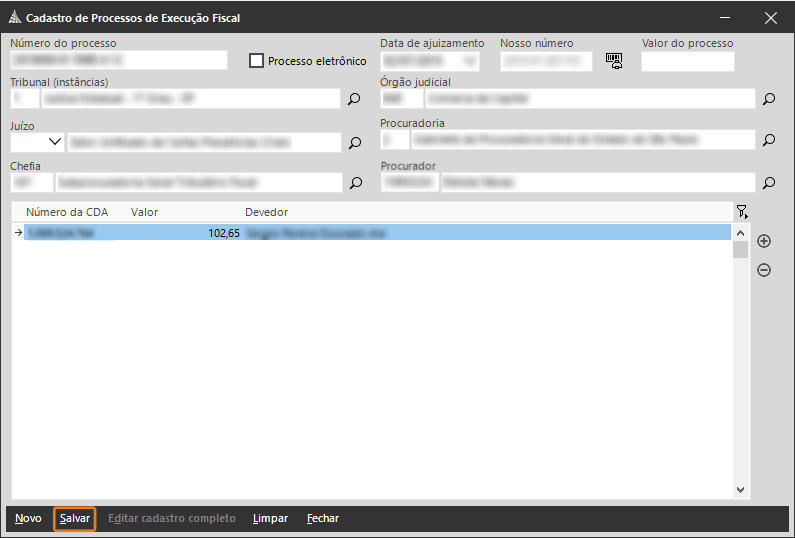Click the Procuradoria lookup magnifier
This screenshot has height=538, width=795.
(768, 141)
